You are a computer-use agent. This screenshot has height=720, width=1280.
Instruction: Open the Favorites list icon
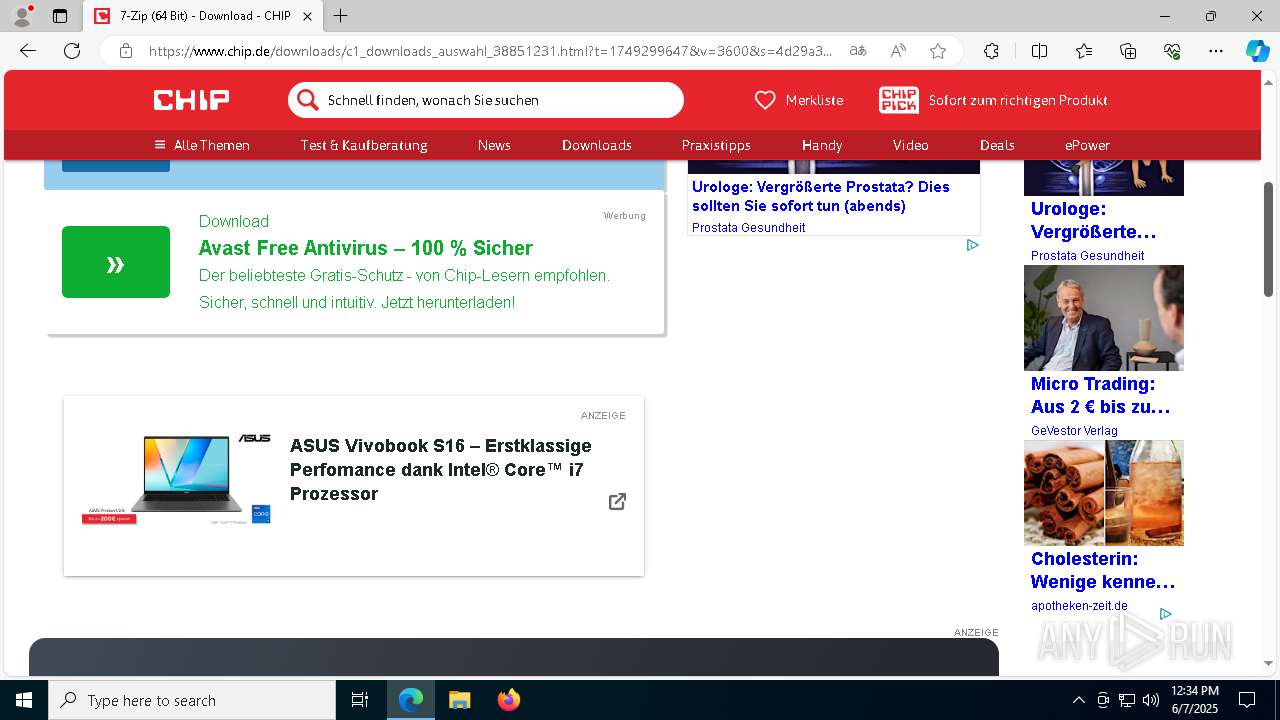(x=1084, y=51)
